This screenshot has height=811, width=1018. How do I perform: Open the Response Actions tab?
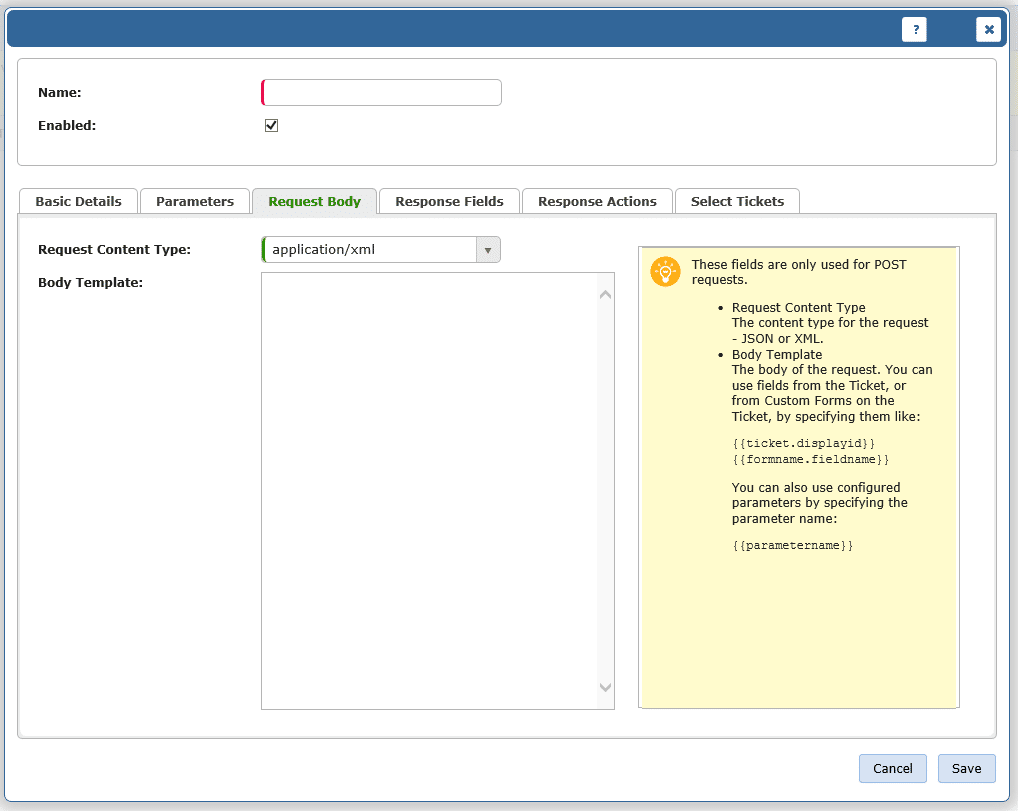[597, 201]
